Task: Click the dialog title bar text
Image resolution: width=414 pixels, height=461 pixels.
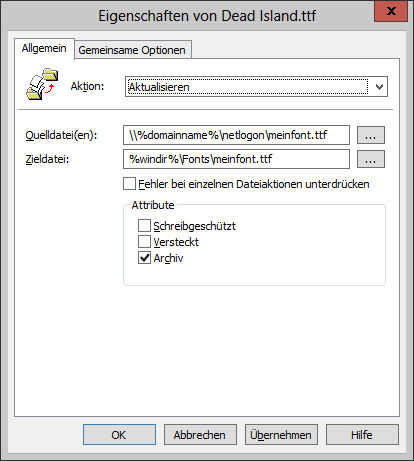Action: 207,16
